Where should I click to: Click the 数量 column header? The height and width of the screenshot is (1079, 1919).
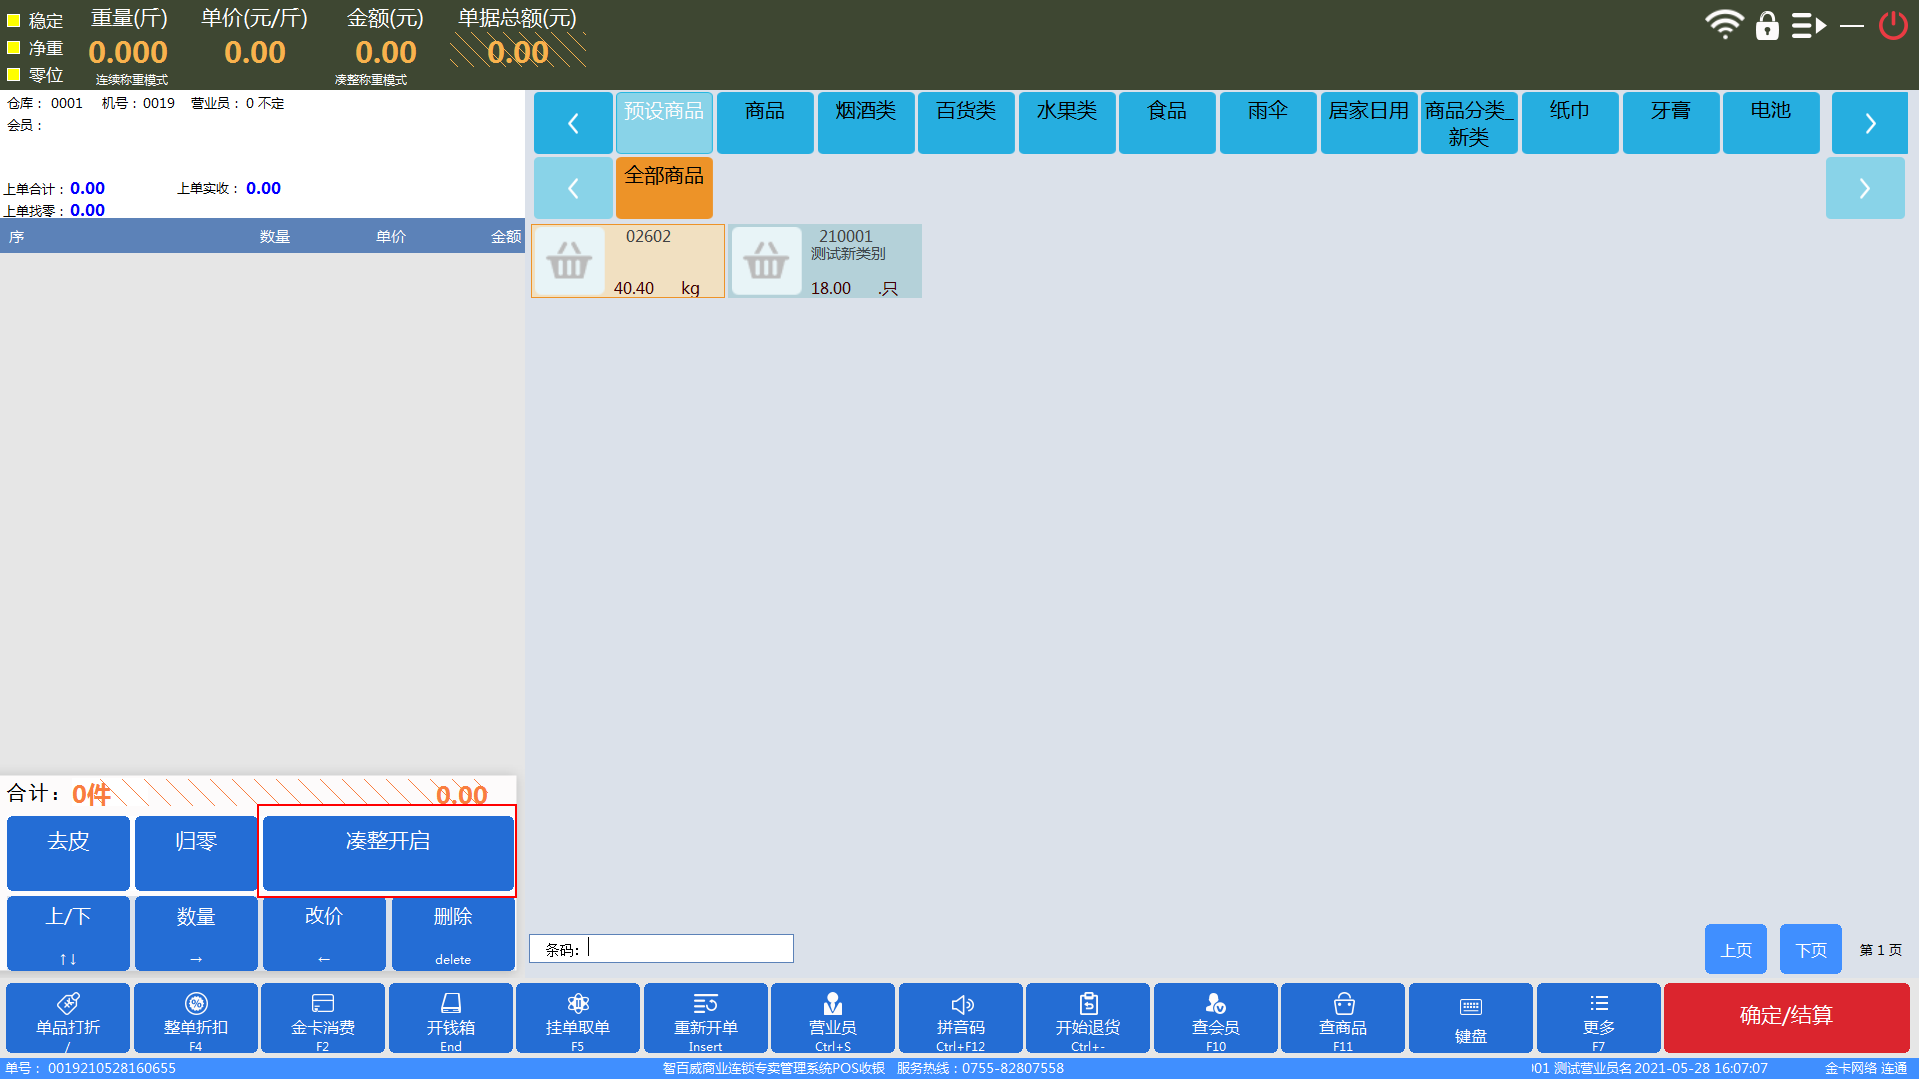(275, 237)
